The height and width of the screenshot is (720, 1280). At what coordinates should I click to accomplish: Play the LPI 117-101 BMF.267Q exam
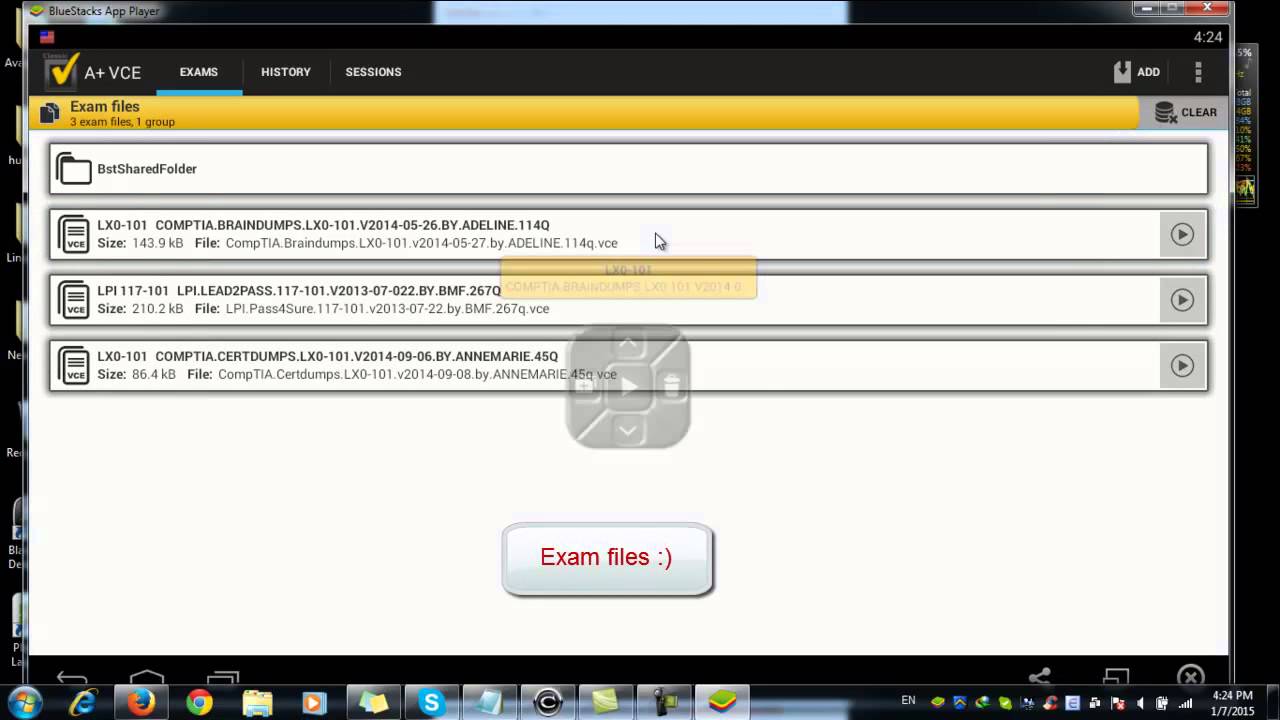coord(1182,300)
